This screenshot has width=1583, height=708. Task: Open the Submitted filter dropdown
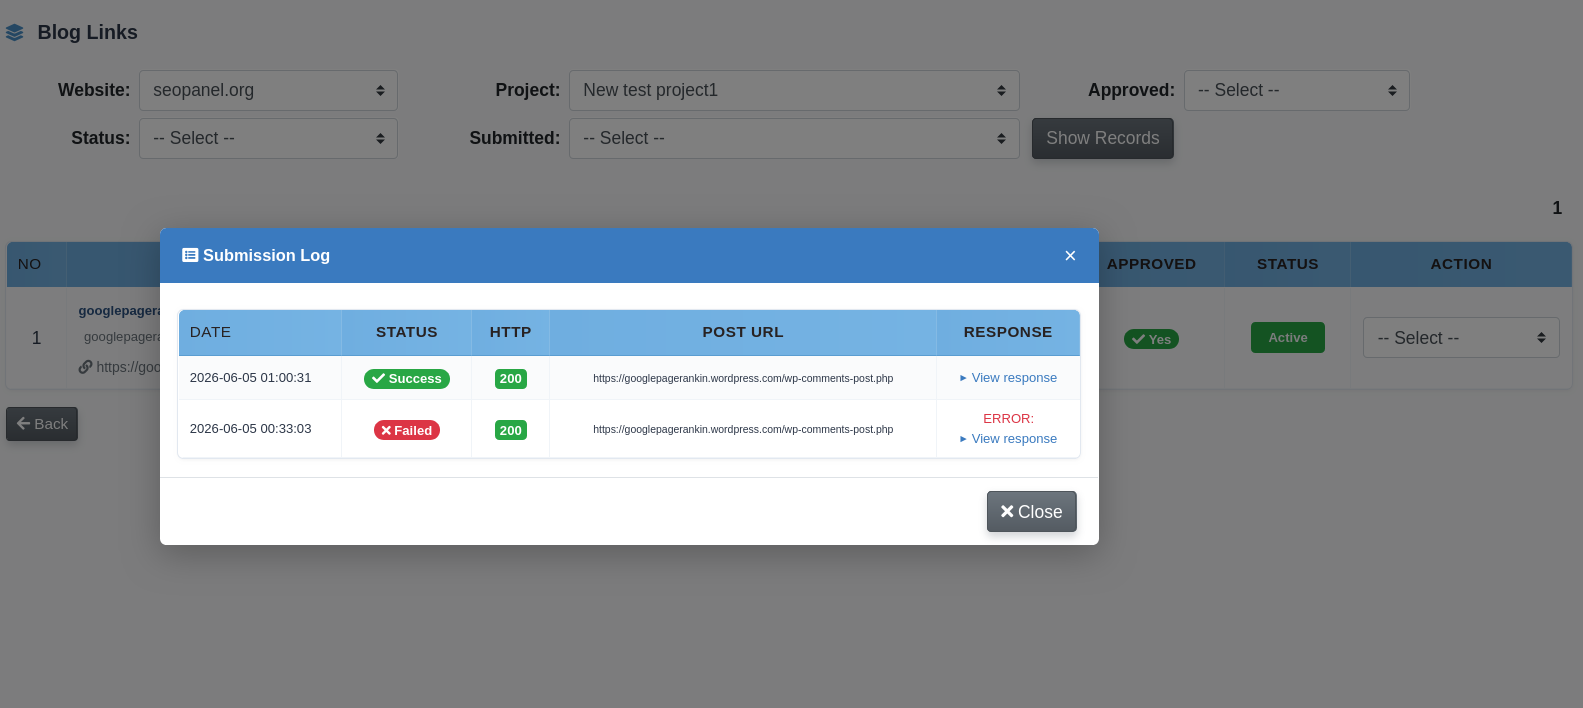794,138
